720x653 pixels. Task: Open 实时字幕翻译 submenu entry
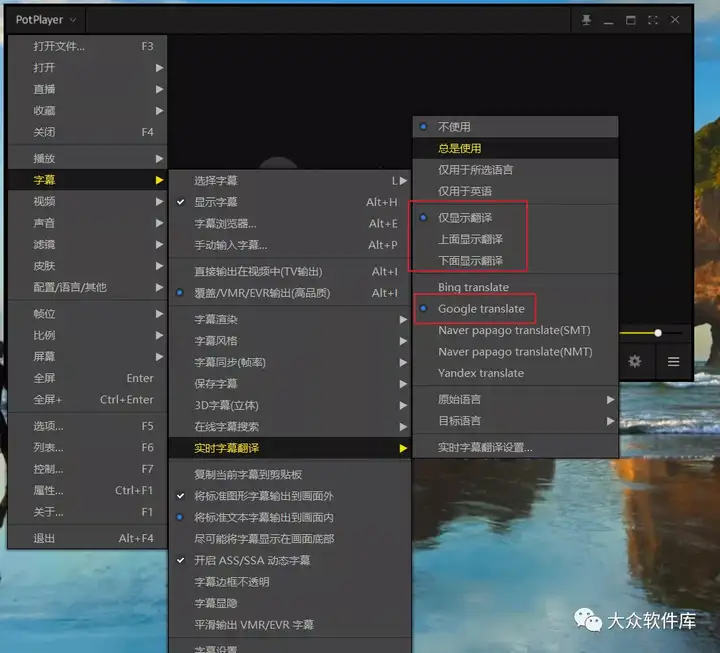pyautogui.click(x=290, y=448)
